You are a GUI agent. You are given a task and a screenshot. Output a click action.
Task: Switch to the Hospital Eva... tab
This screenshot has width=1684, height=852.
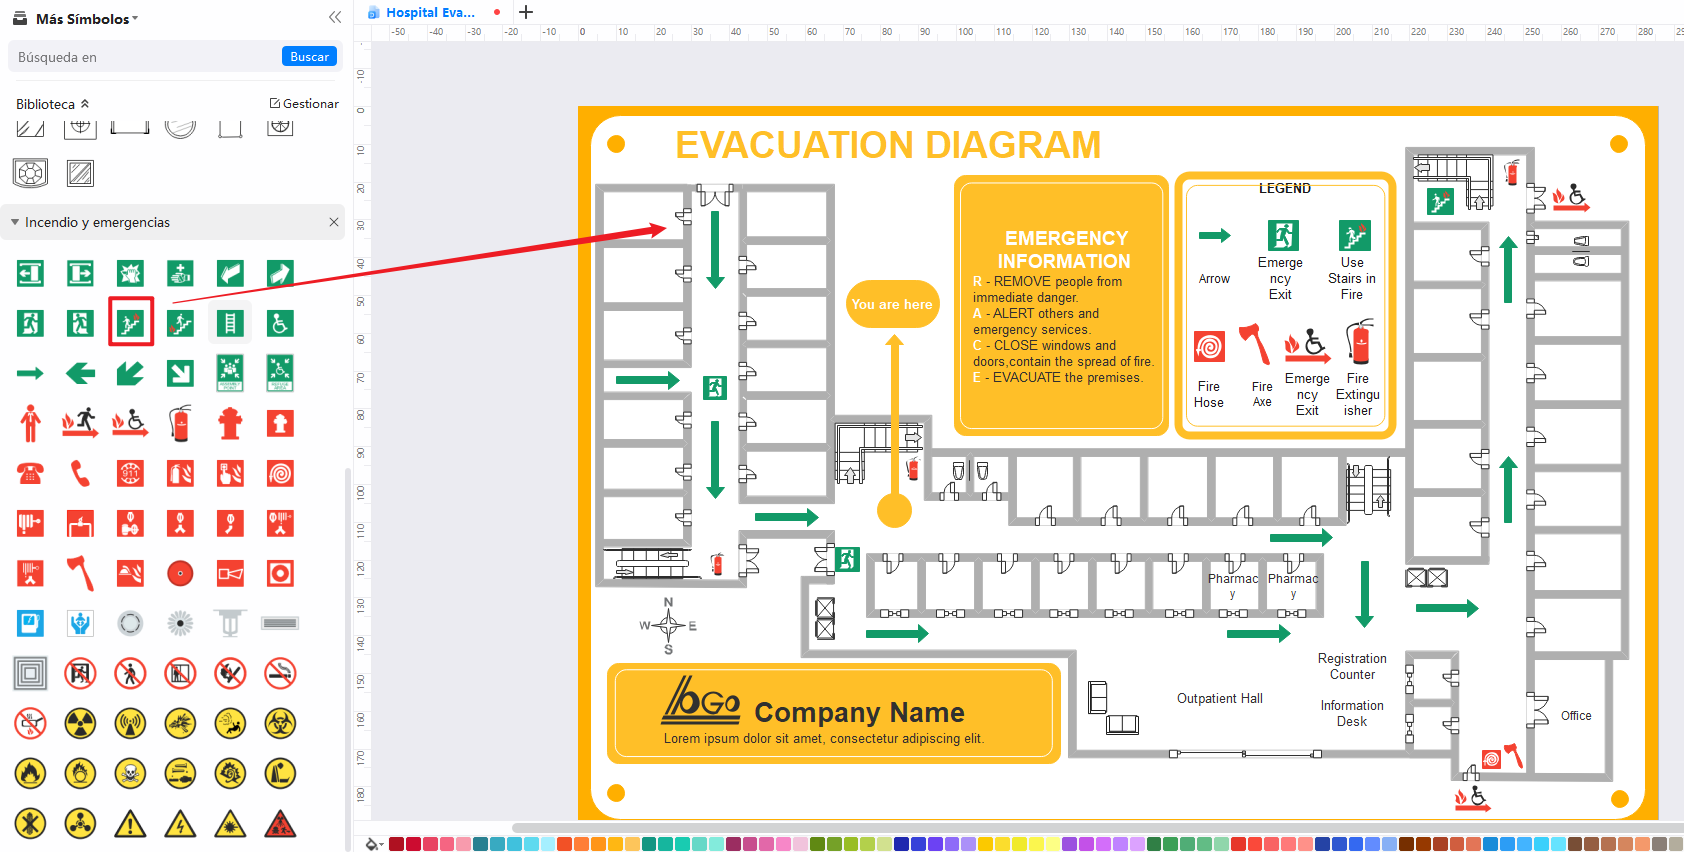coord(430,12)
